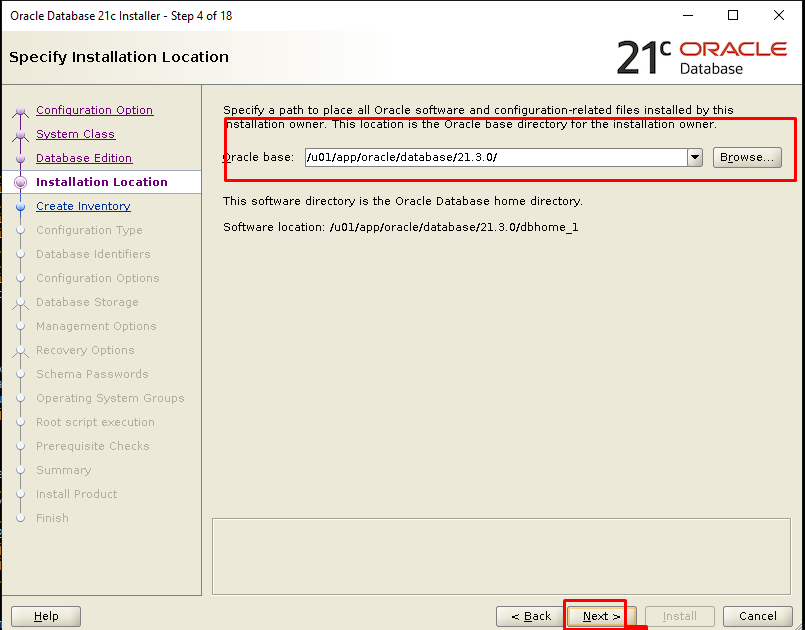Screen dimensions: 805x630
Task: Click the Installation Location step bullet icon
Action: (x=21, y=182)
